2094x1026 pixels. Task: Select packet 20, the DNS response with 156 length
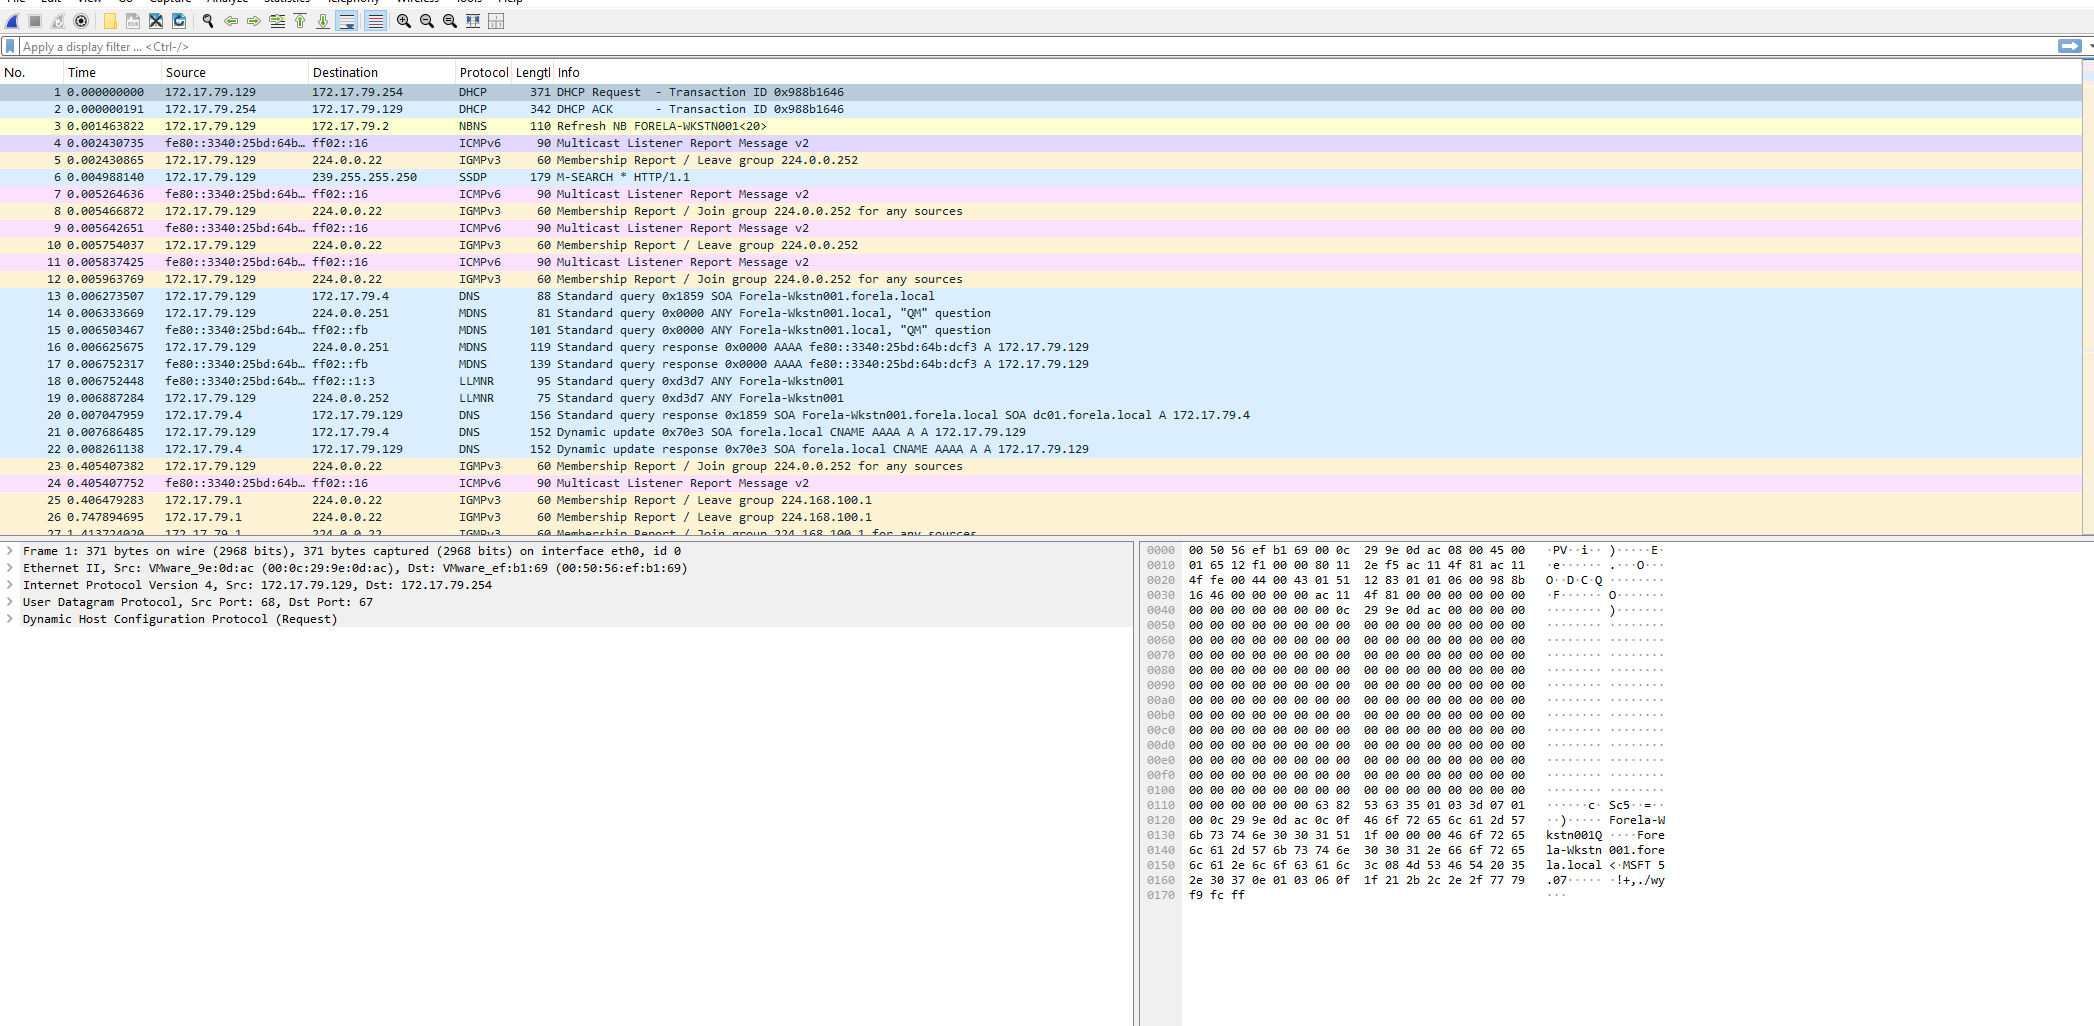(x=1040, y=415)
